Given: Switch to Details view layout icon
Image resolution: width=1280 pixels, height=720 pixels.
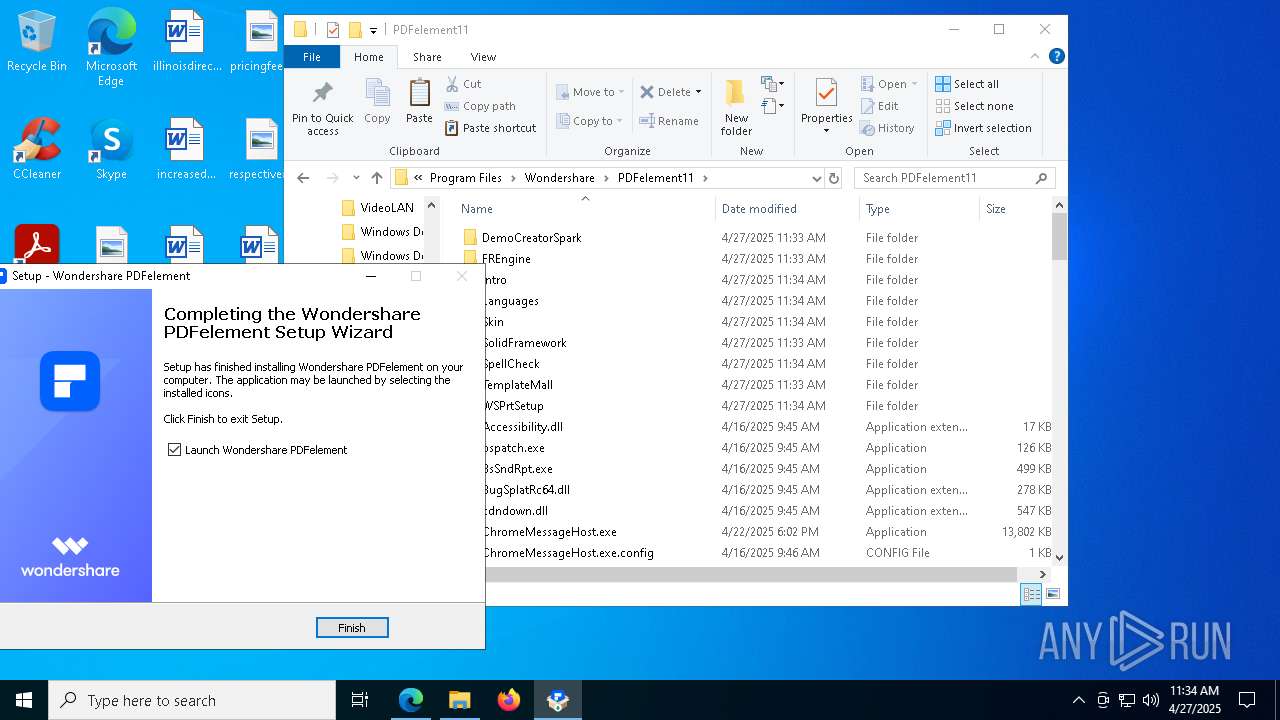Looking at the screenshot, I should coord(1031,594).
